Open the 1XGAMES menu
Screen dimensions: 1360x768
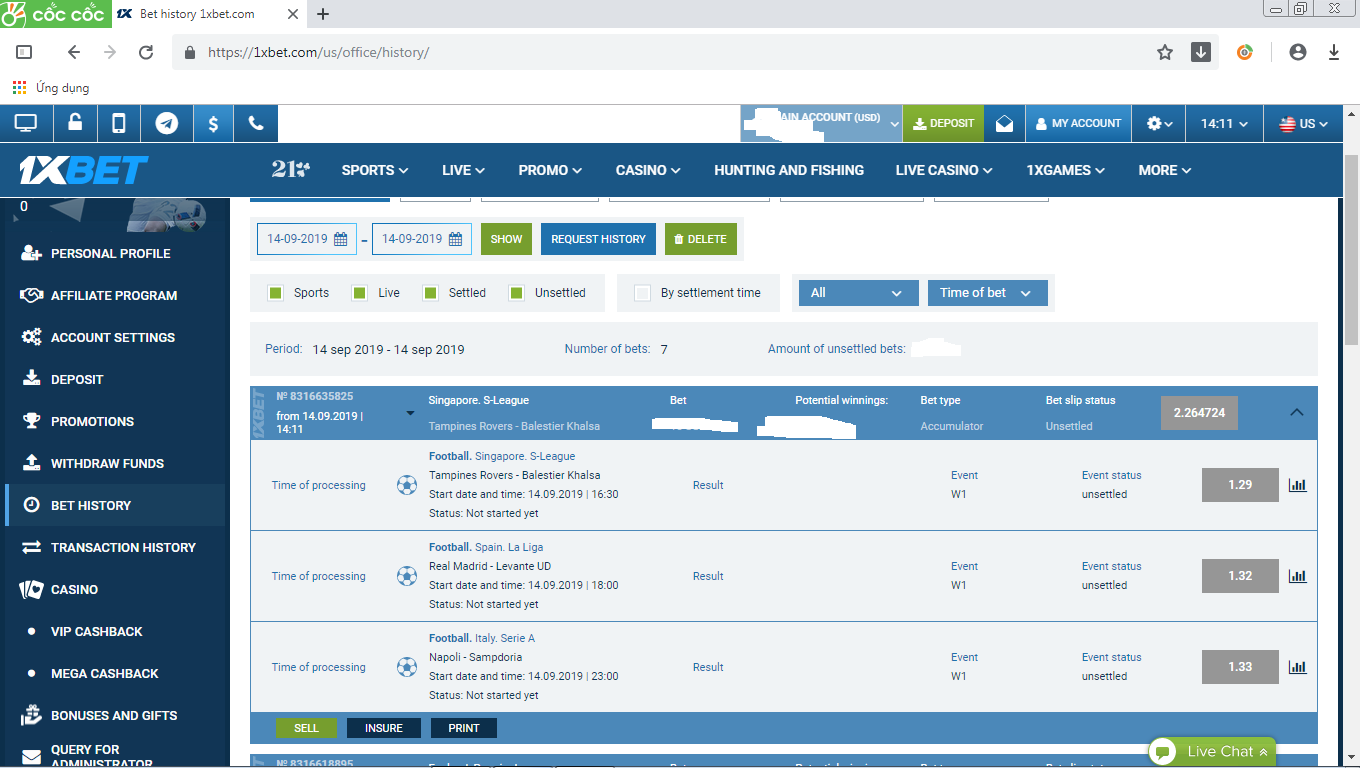click(x=1065, y=170)
